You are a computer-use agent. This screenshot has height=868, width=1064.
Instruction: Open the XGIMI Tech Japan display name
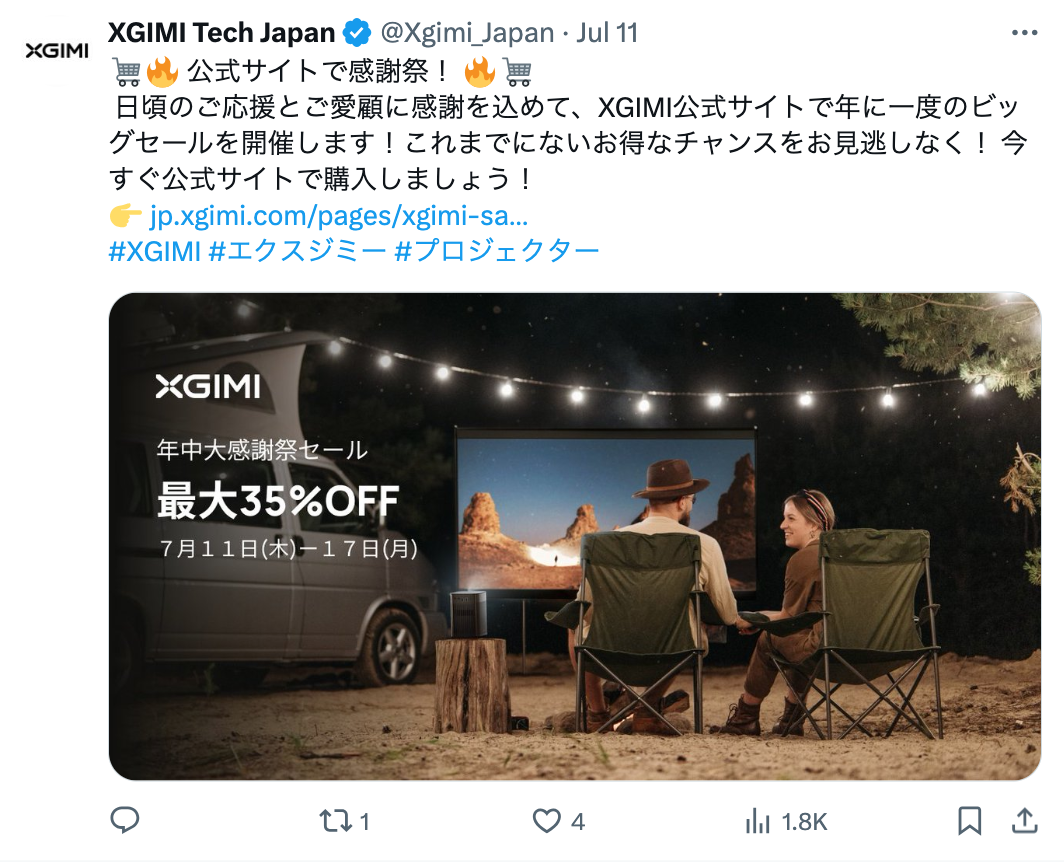(x=221, y=33)
